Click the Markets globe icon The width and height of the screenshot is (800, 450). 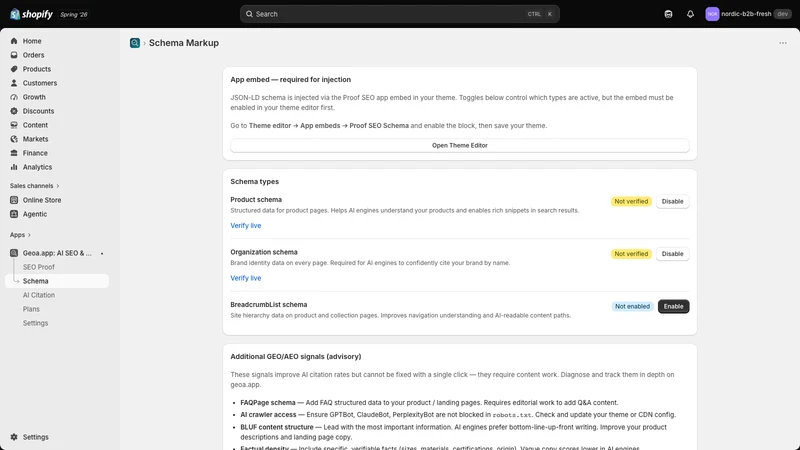pos(14,139)
